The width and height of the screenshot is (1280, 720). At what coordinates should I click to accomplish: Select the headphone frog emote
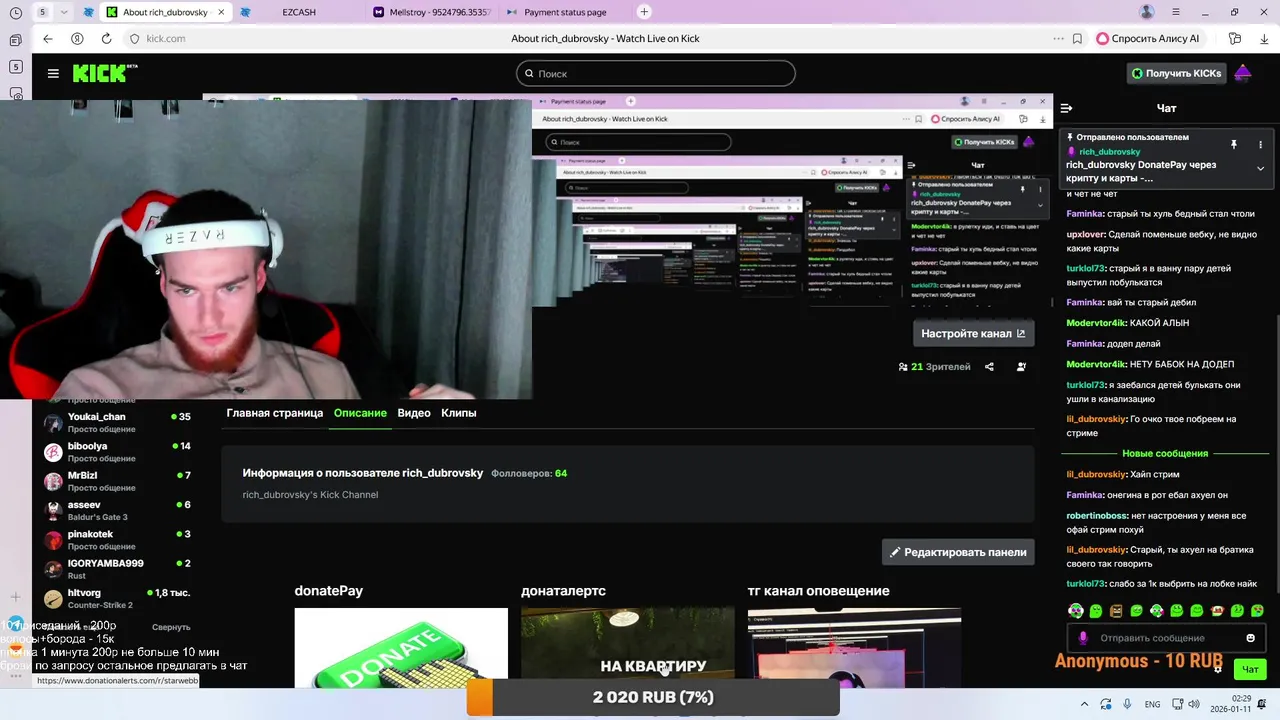click(x=1075, y=611)
